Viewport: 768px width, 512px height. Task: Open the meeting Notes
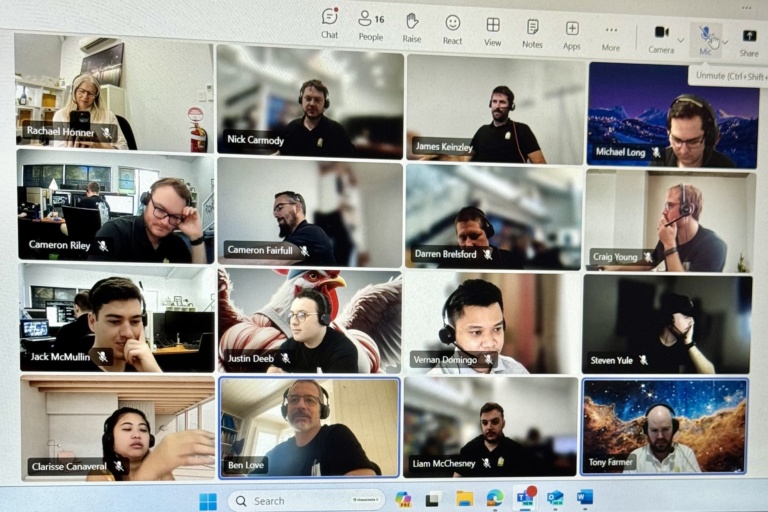[532, 32]
